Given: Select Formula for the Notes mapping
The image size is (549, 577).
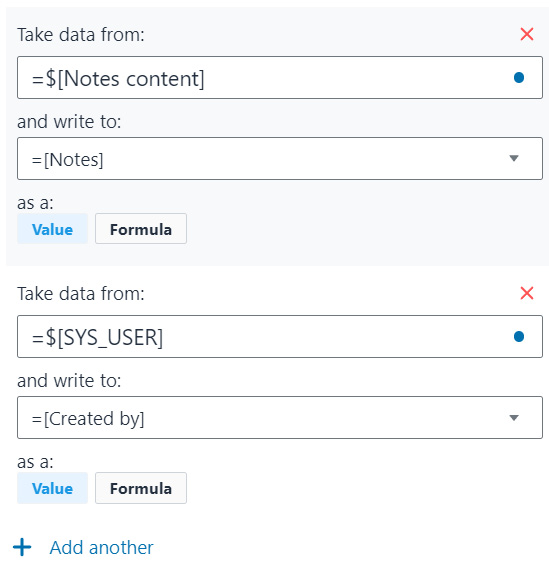Looking at the screenshot, I should click(141, 229).
